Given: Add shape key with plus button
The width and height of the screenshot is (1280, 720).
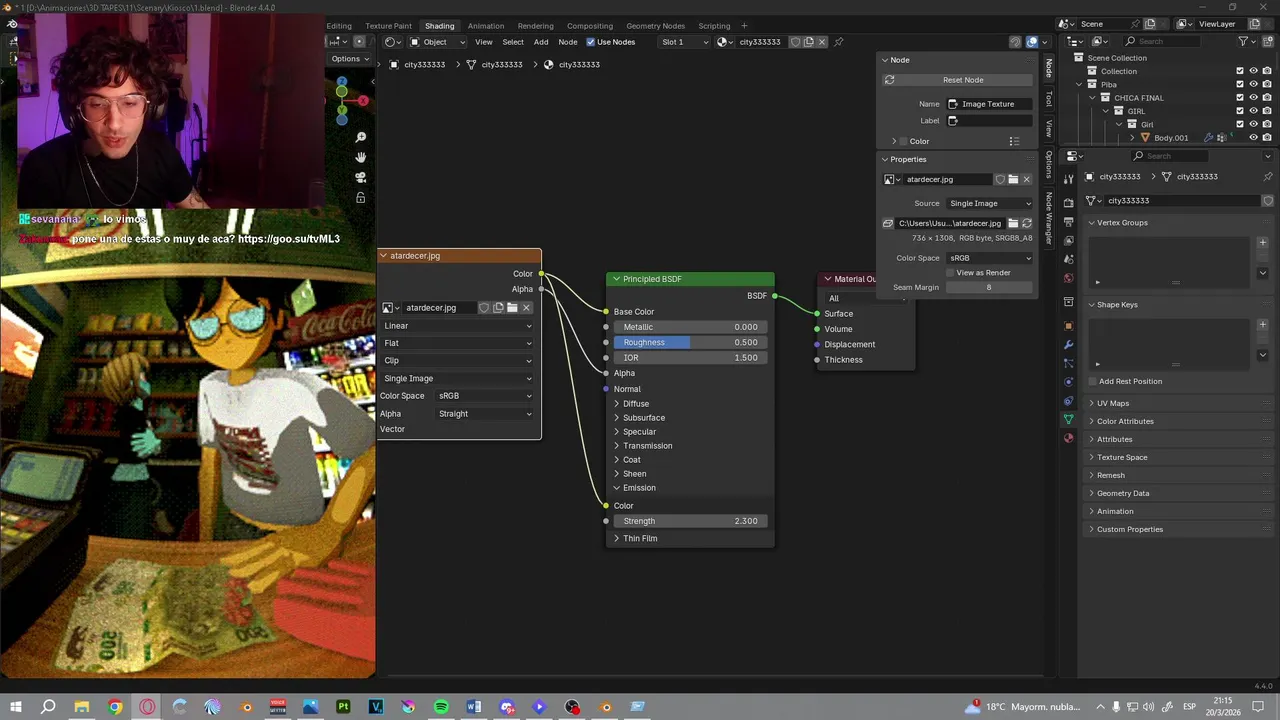Looking at the screenshot, I should [x=1262, y=325].
